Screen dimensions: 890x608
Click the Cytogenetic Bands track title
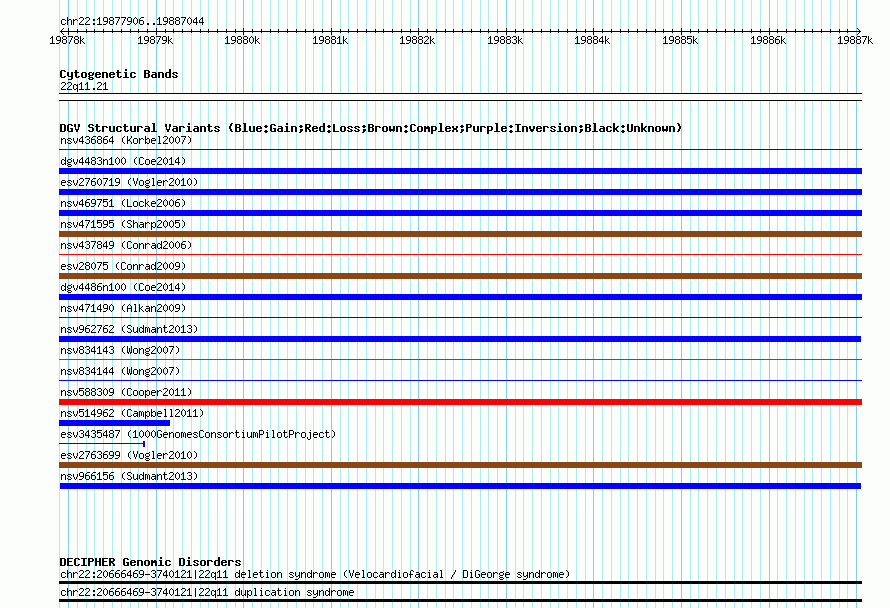click(x=119, y=74)
